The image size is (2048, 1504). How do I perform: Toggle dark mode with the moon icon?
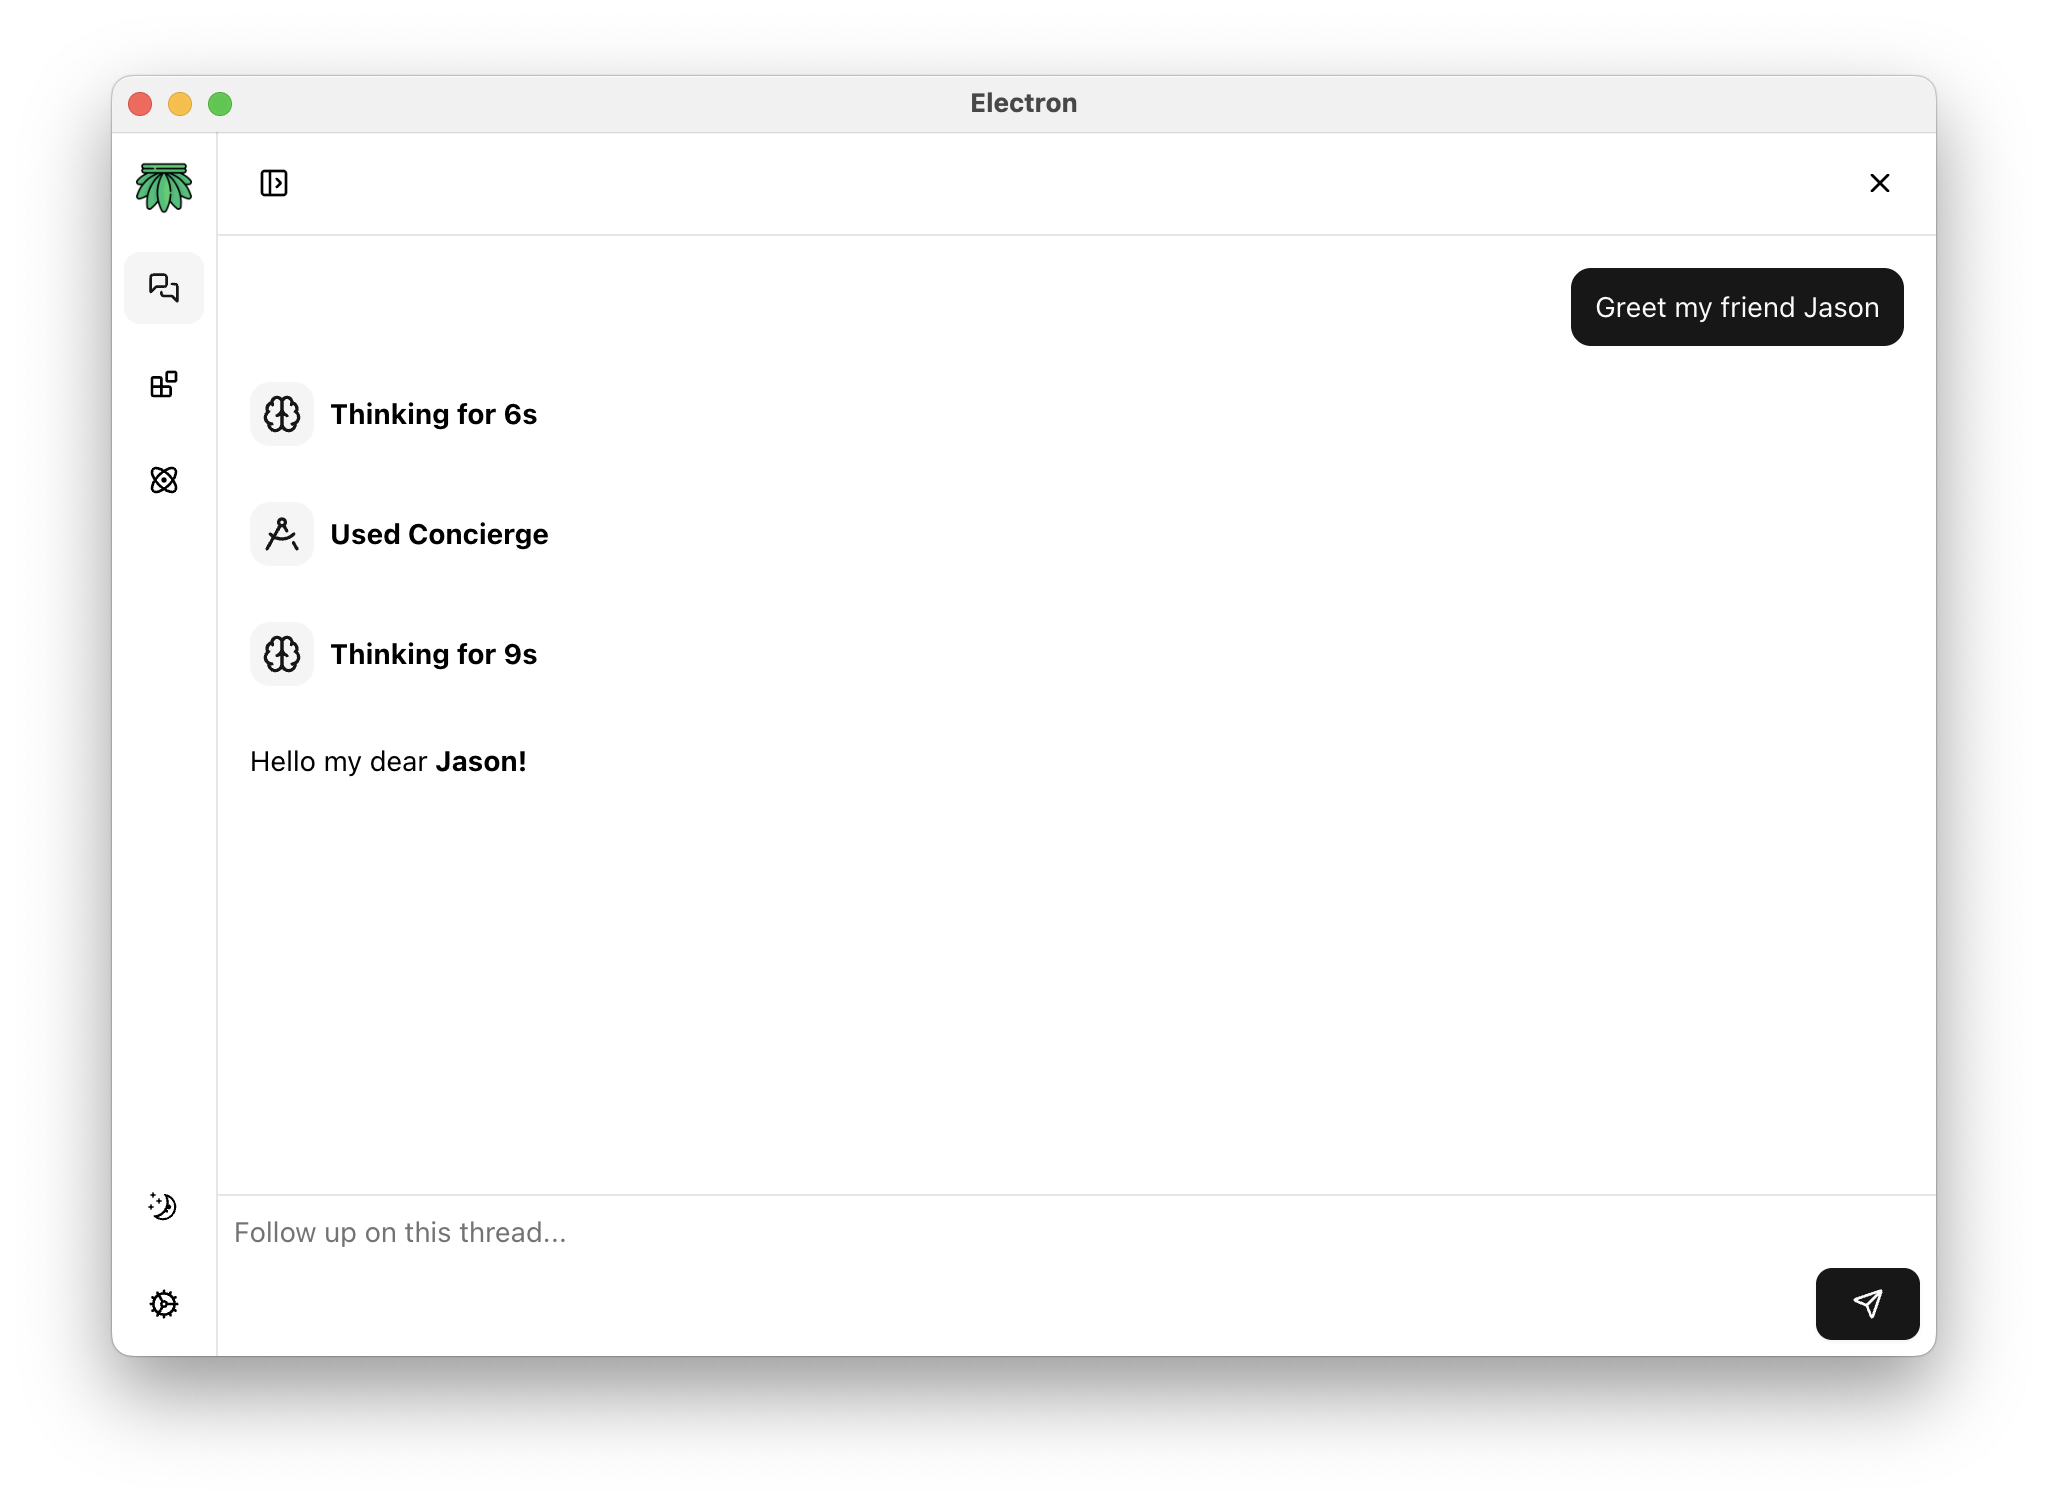coord(163,1206)
